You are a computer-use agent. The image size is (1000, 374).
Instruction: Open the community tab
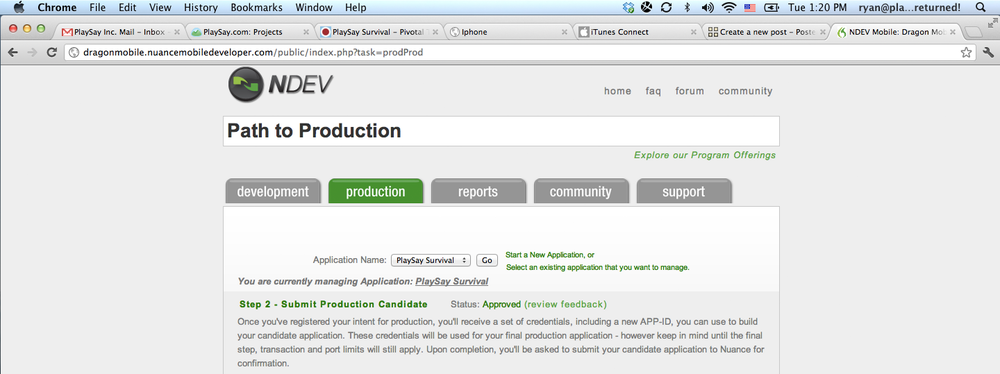[581, 191]
